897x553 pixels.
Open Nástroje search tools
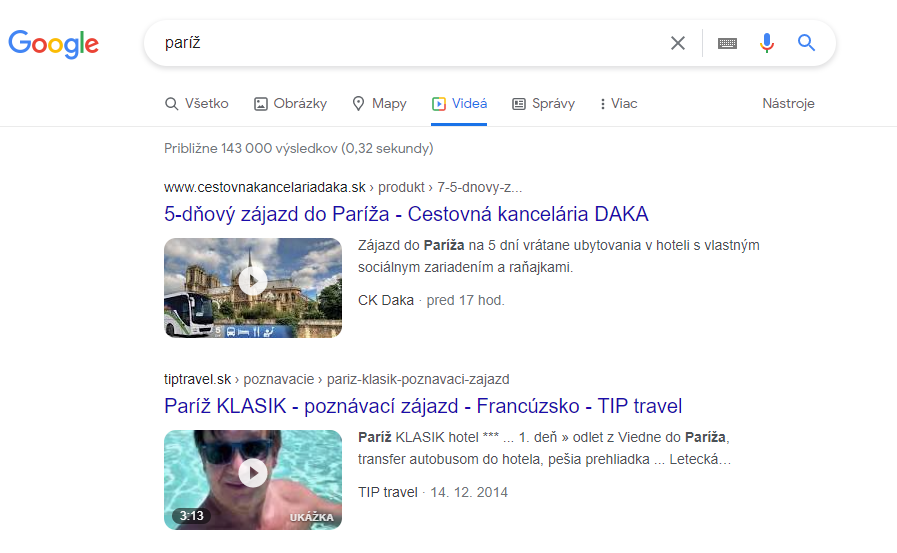pos(788,104)
